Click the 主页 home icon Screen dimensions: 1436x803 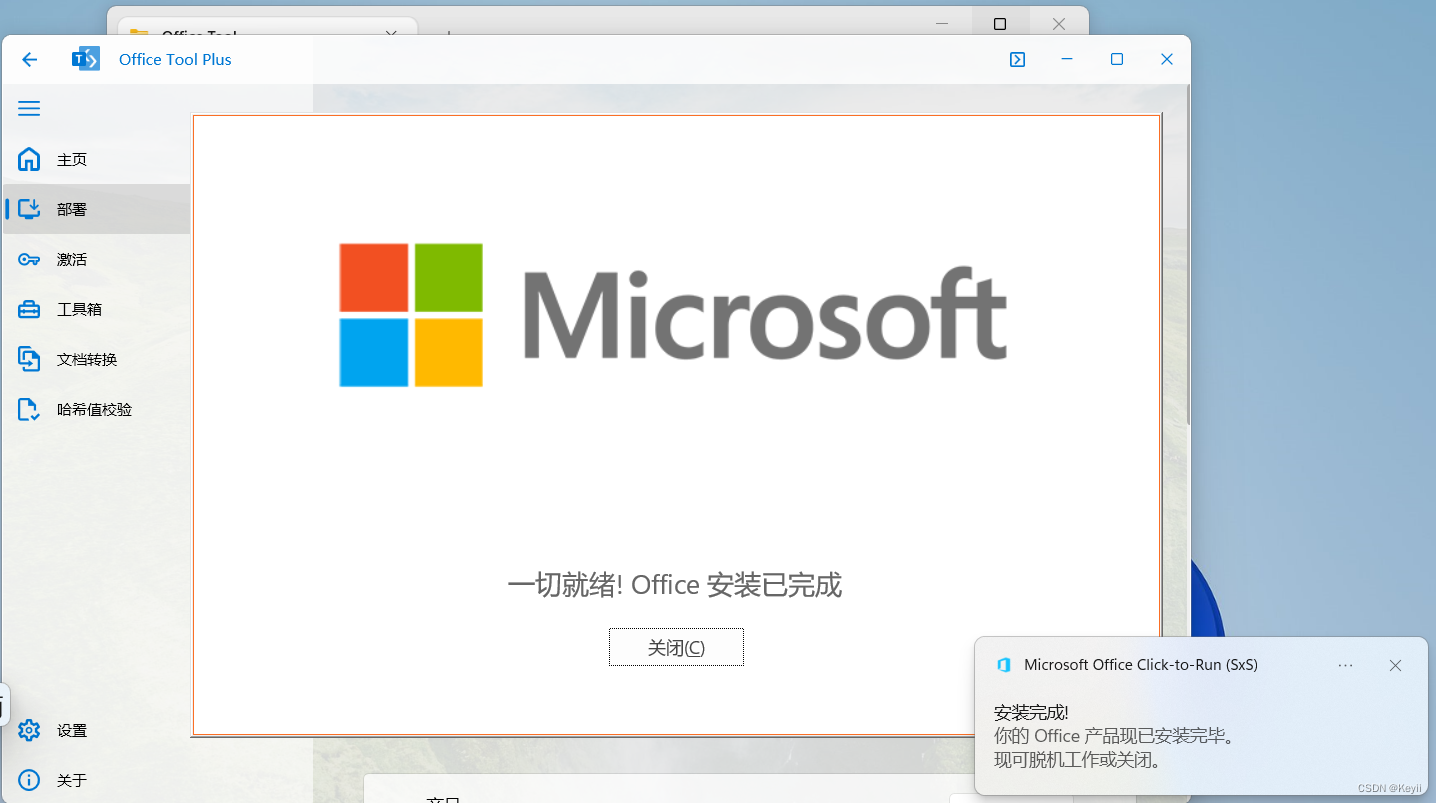(x=28, y=159)
